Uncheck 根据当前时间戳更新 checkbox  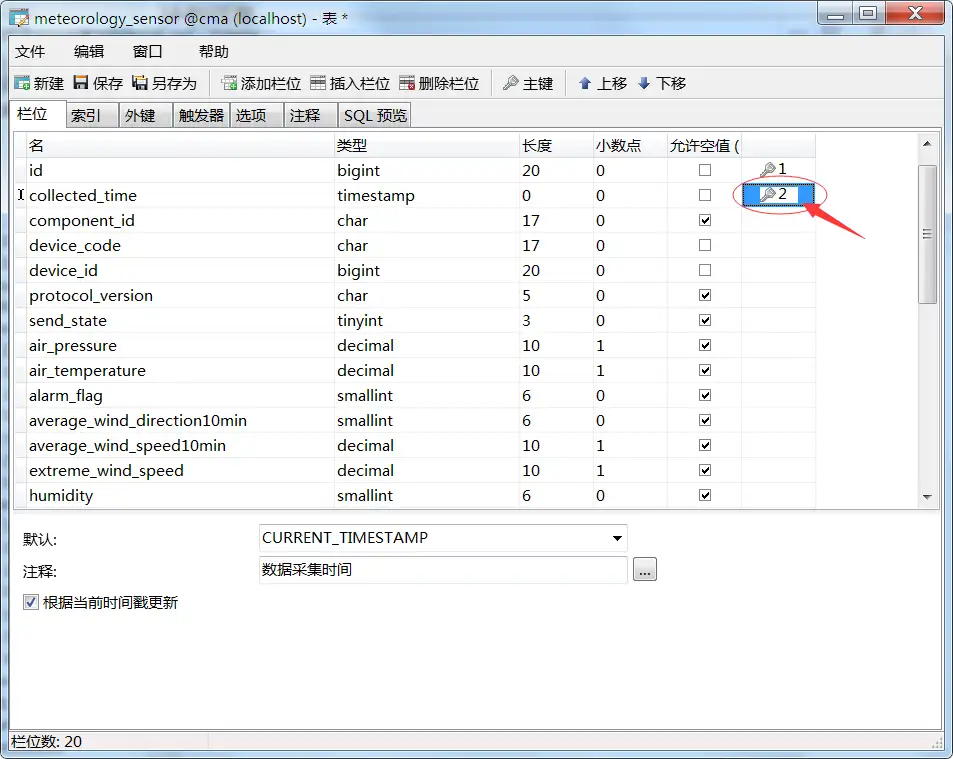tap(31, 603)
